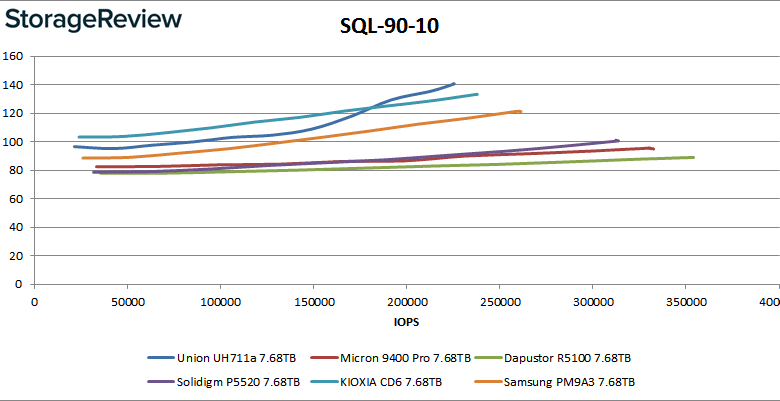Select the Union UH711a 7.68TB legend entry
This screenshot has width=780, height=401.
222,358
